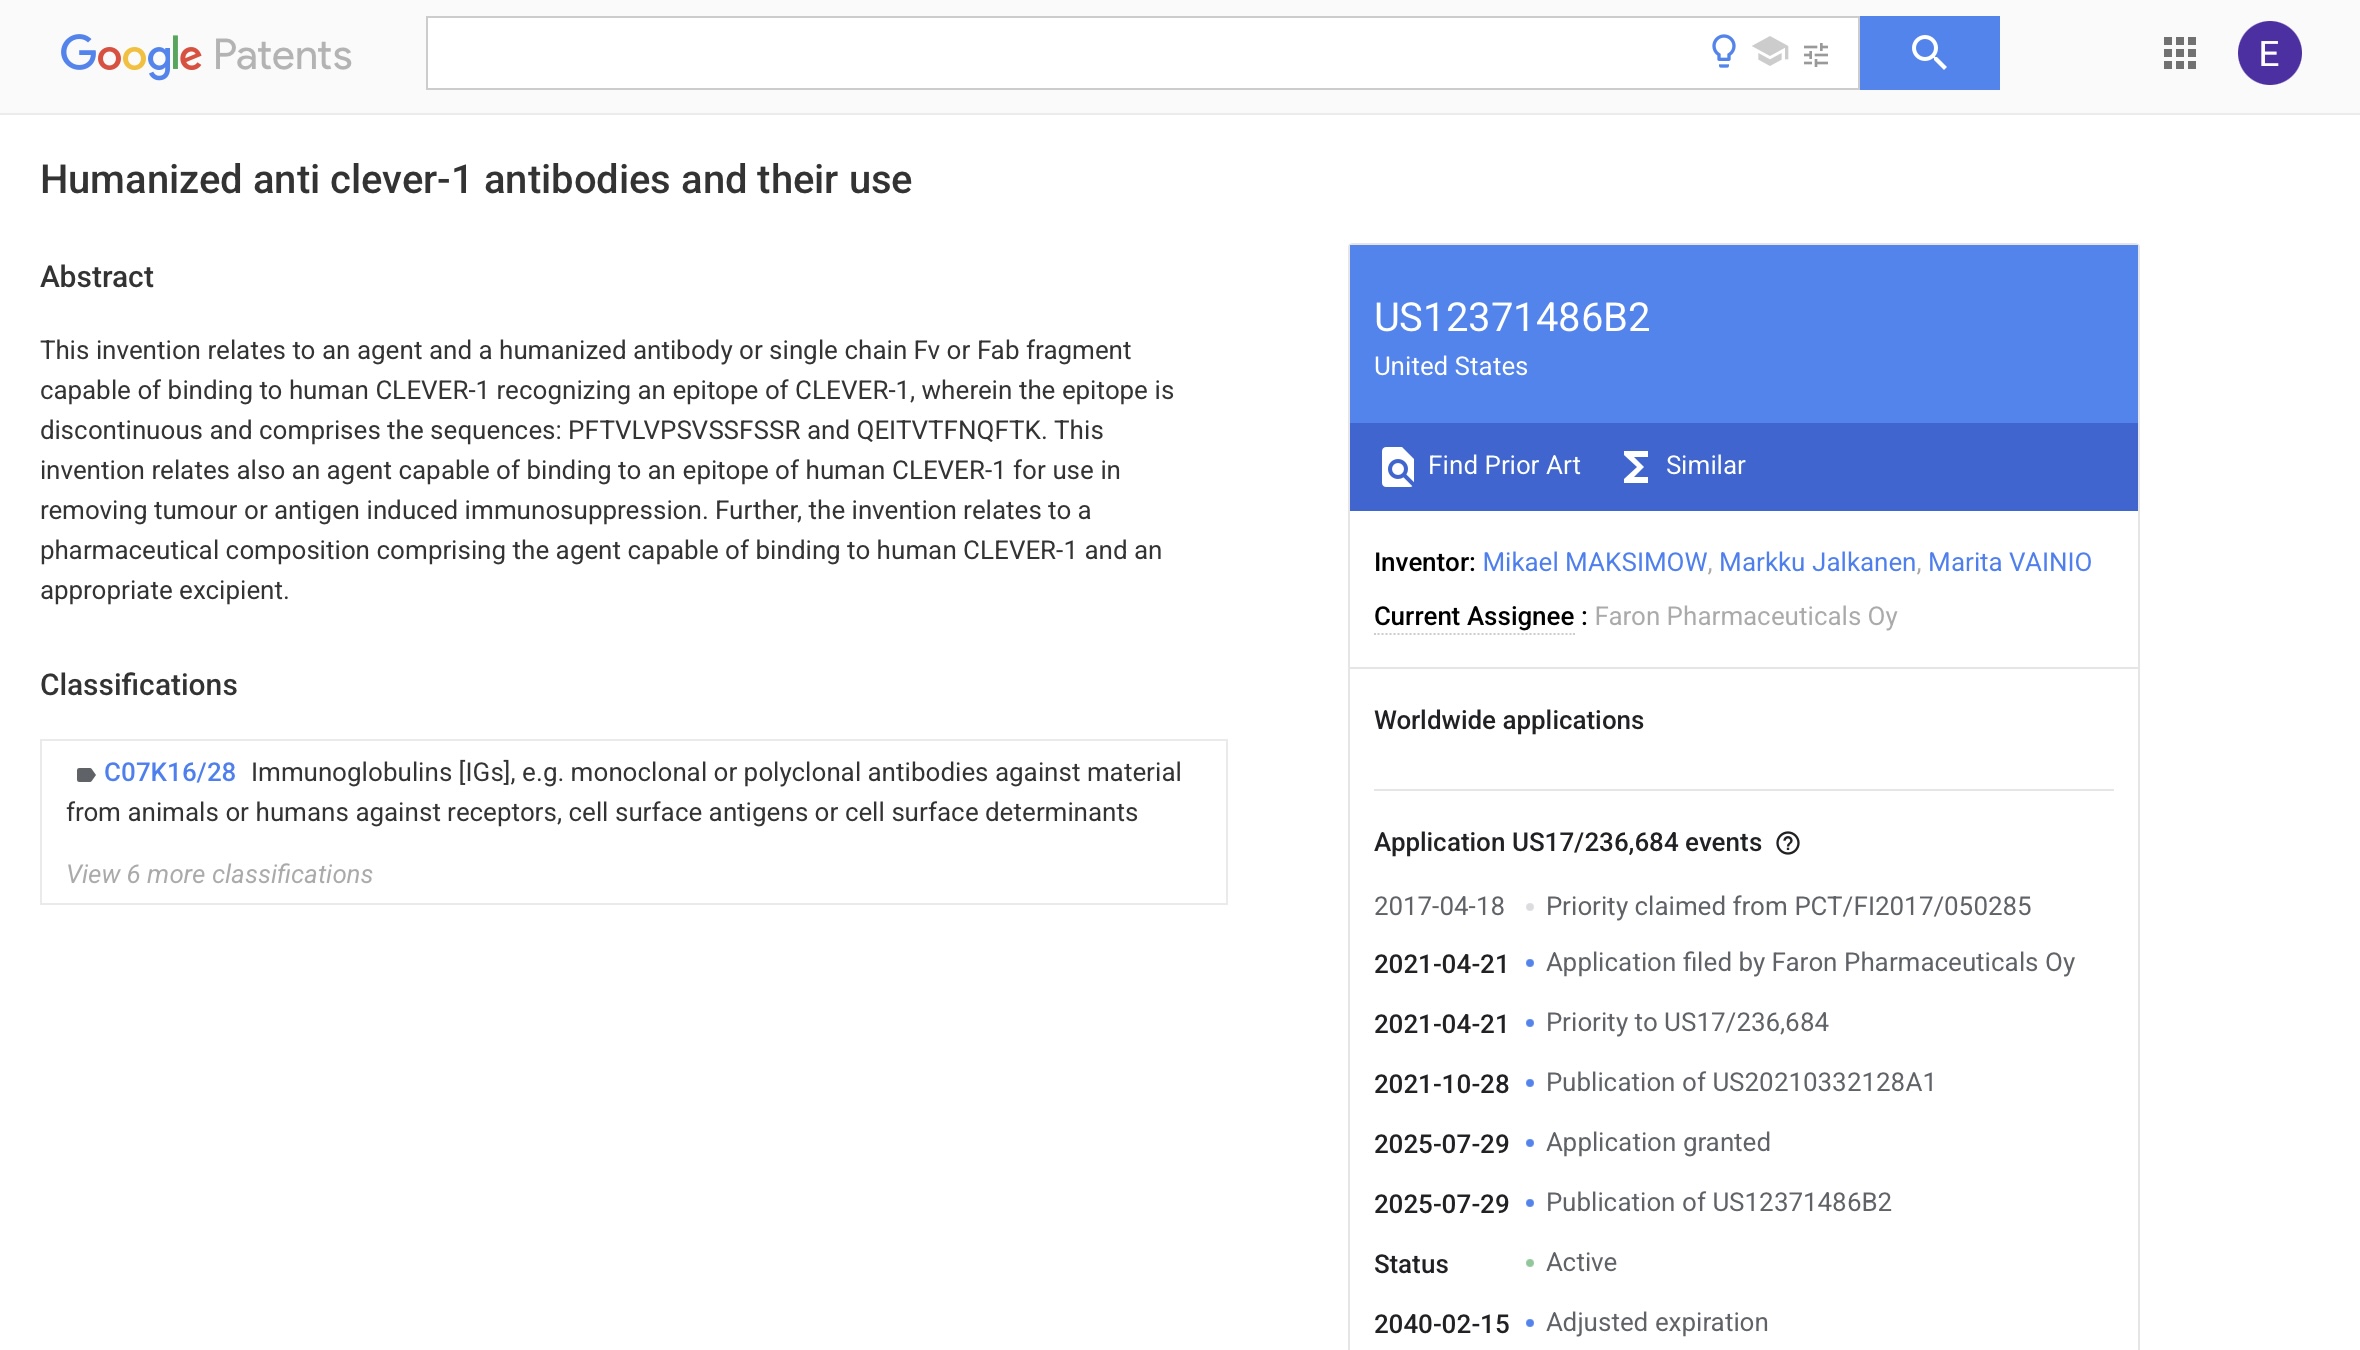
Task: Expand View 6 more classifications
Action: tap(219, 874)
